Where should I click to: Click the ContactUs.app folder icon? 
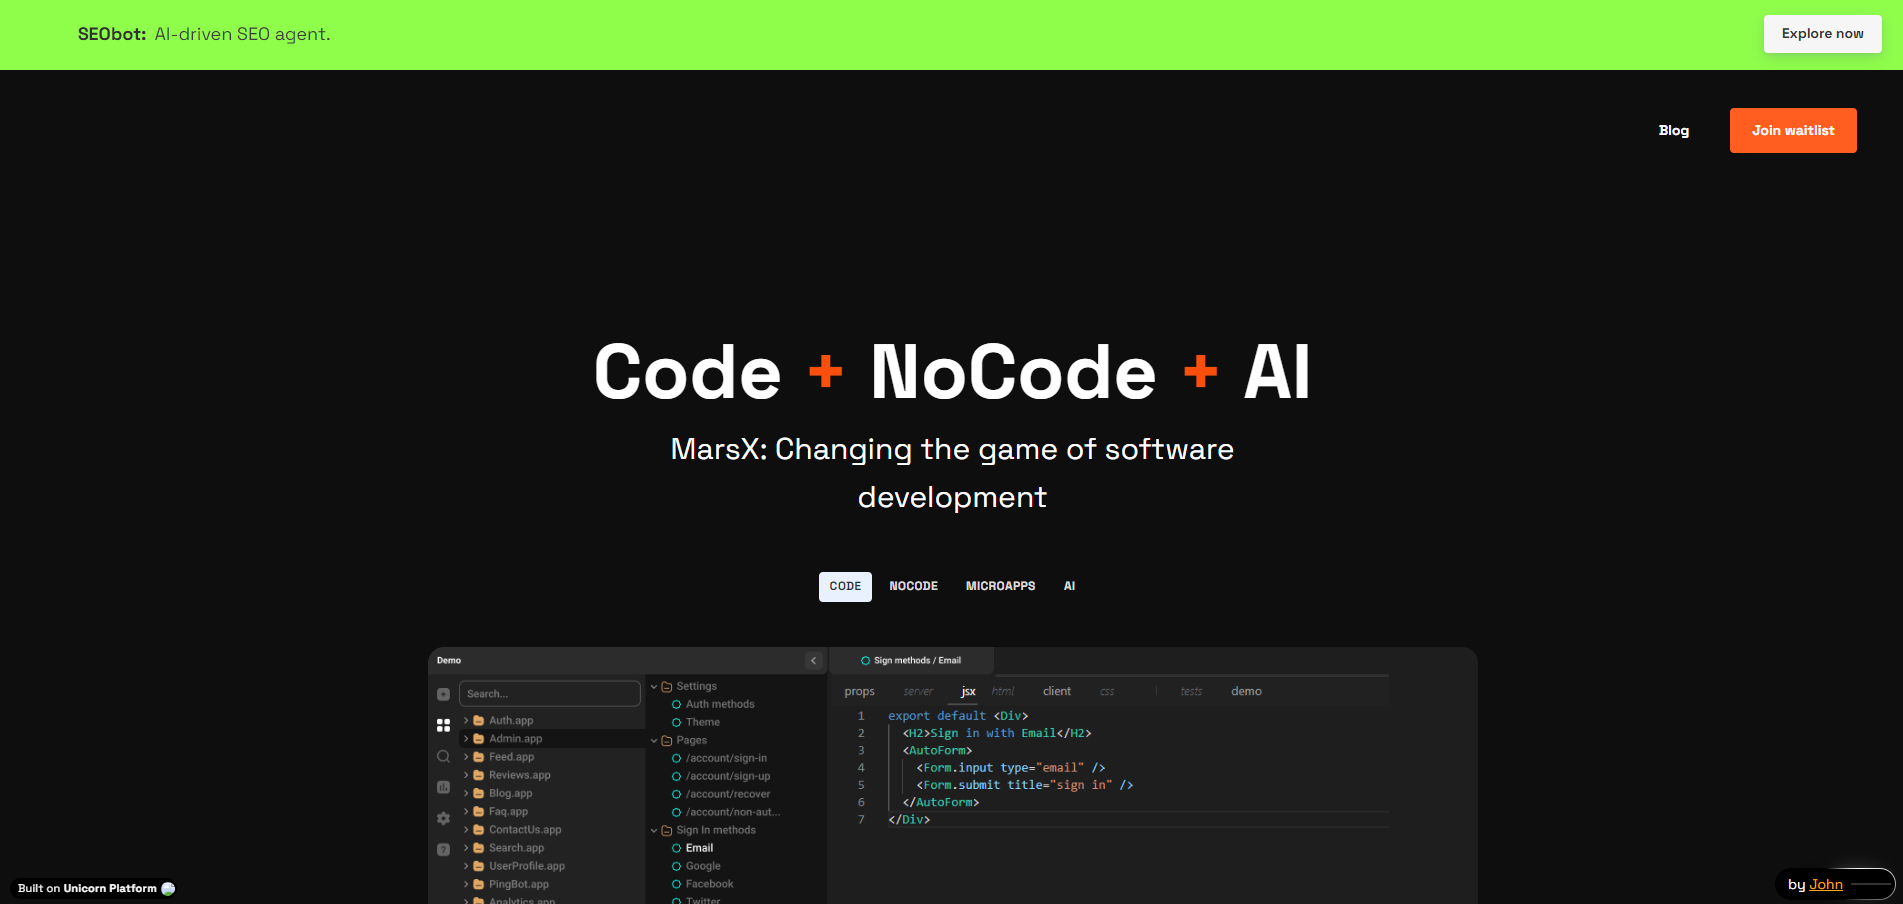coord(479,830)
